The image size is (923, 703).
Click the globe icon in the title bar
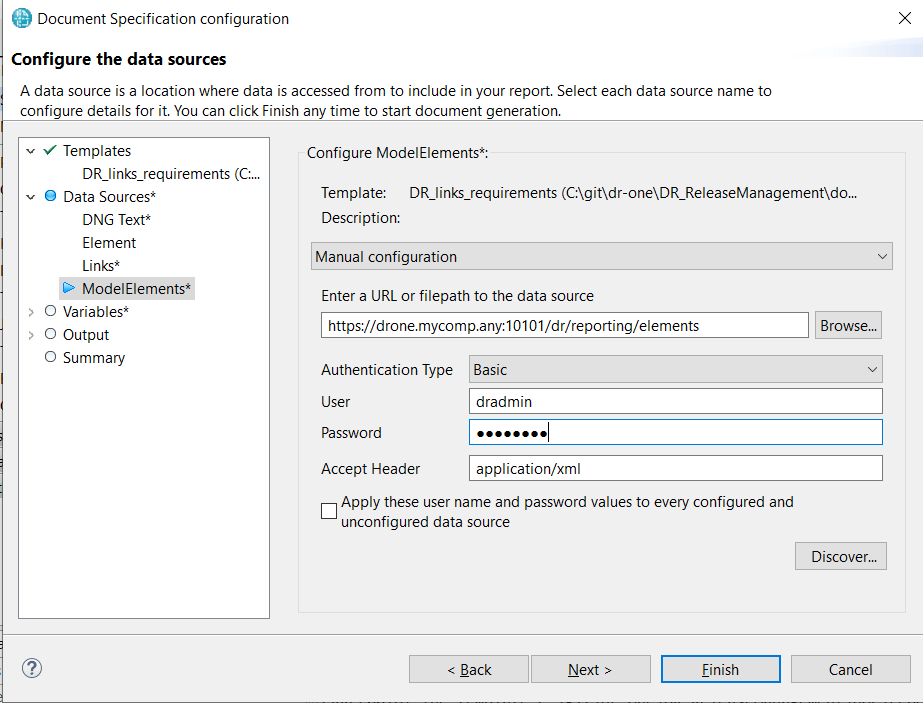[21, 19]
